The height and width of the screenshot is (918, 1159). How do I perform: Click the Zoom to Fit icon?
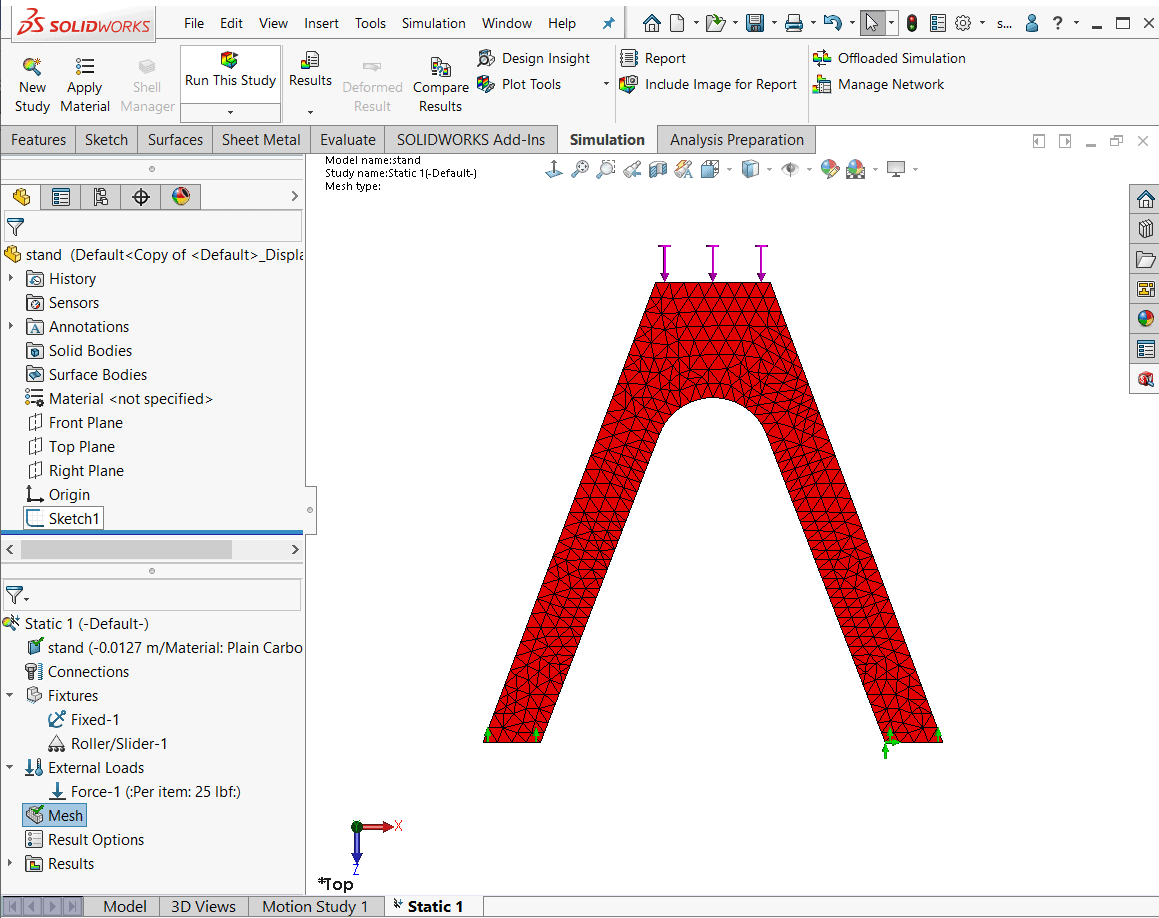click(580, 170)
